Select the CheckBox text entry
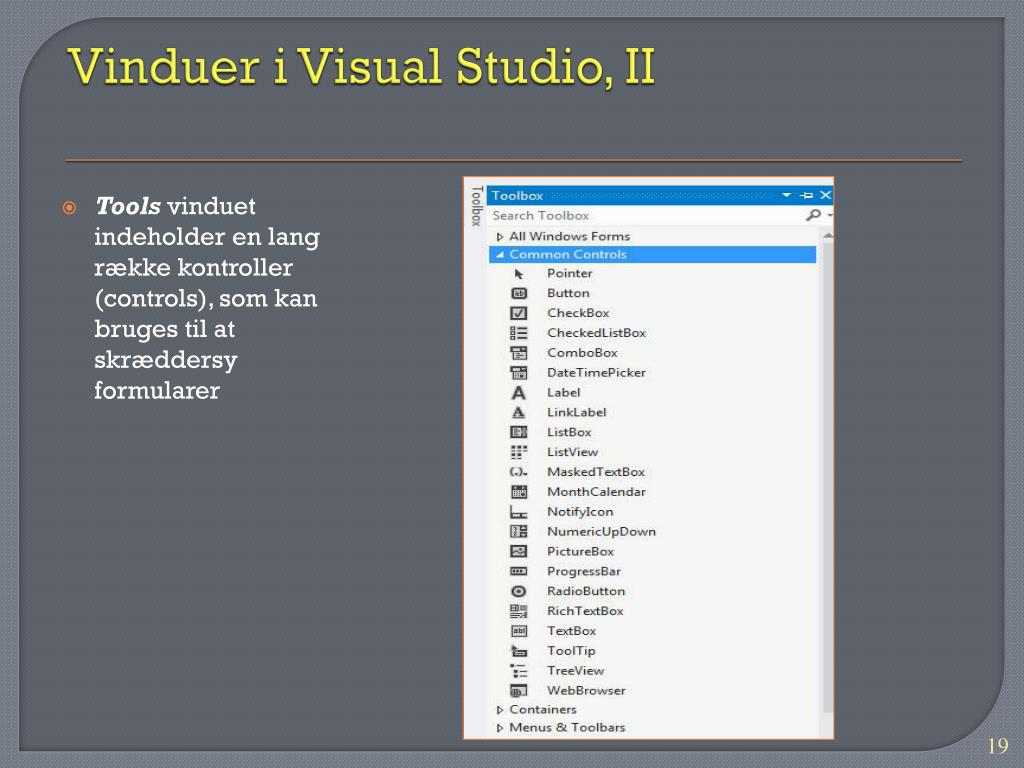This screenshot has height=768, width=1024. 578,313
